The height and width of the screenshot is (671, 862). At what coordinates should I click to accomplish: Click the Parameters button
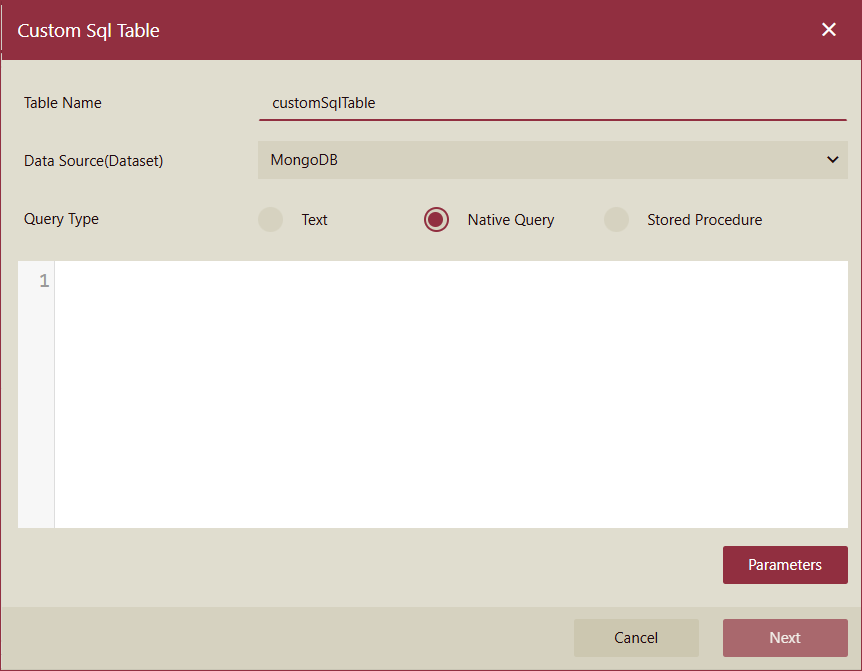[785, 564]
